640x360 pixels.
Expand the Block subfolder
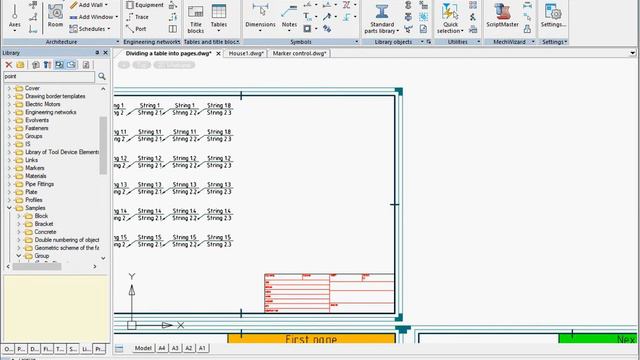click(x=19, y=216)
